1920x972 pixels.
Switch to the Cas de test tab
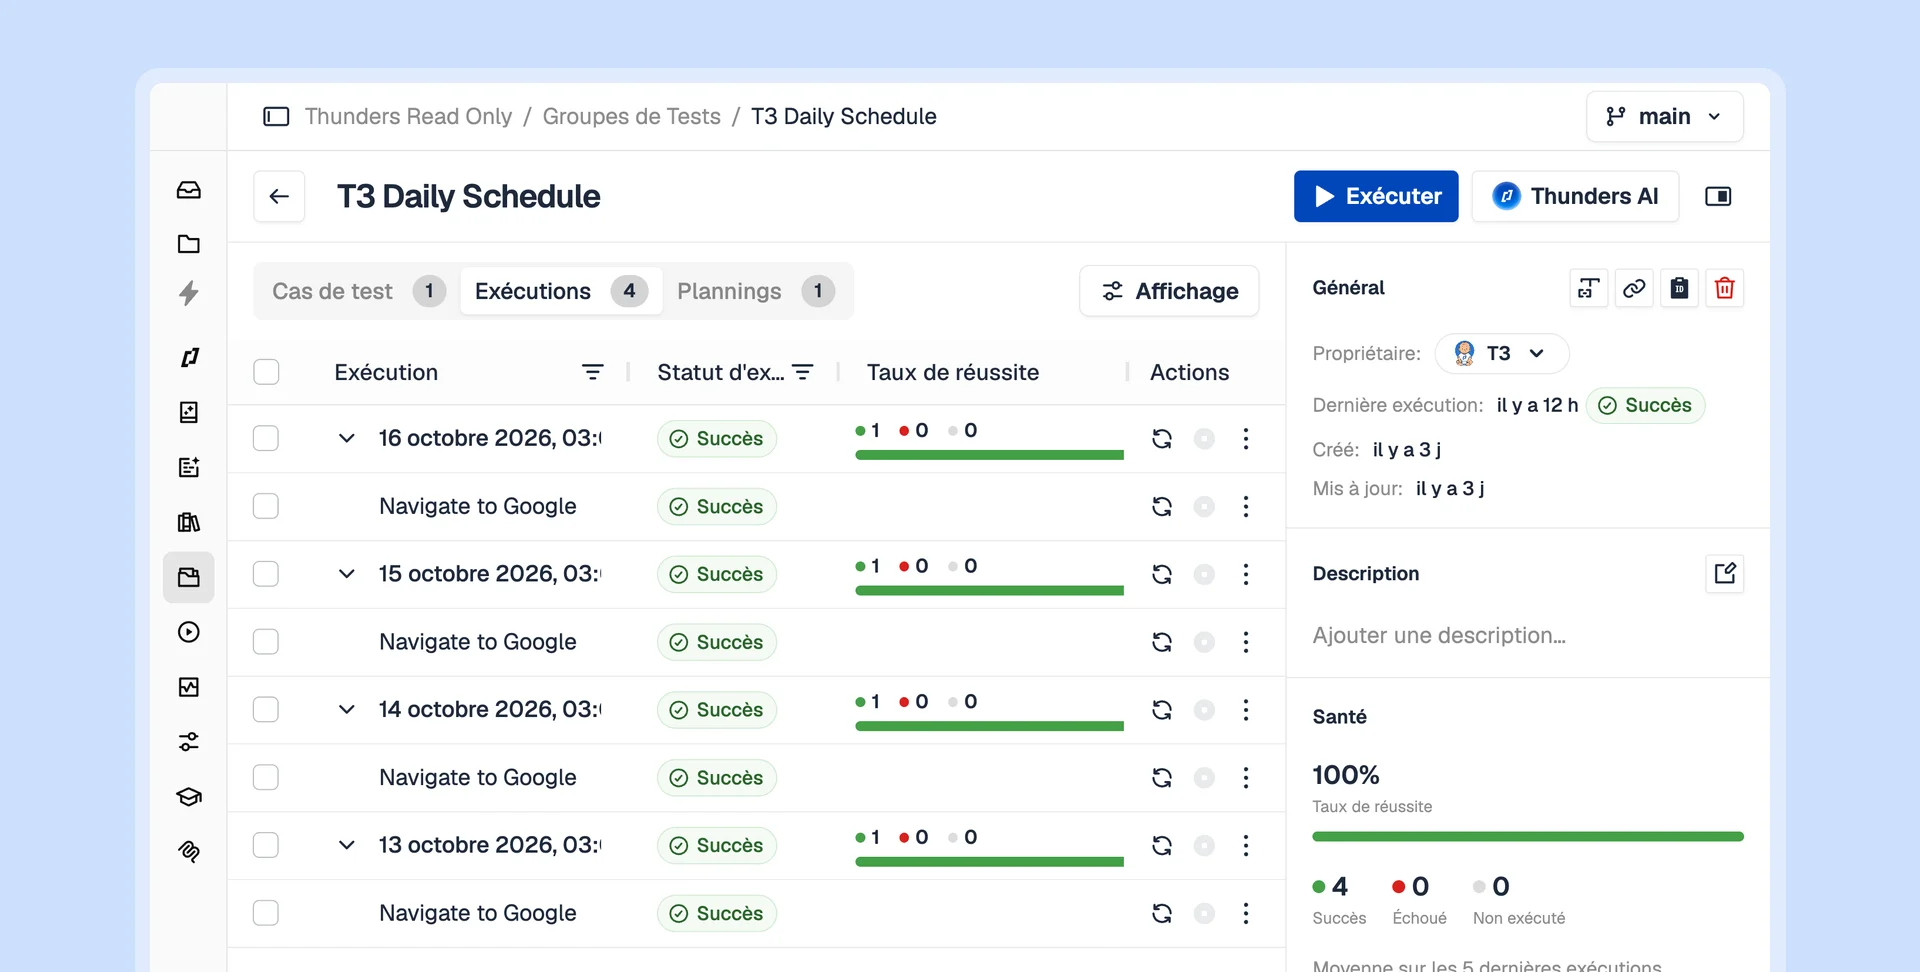(358, 291)
